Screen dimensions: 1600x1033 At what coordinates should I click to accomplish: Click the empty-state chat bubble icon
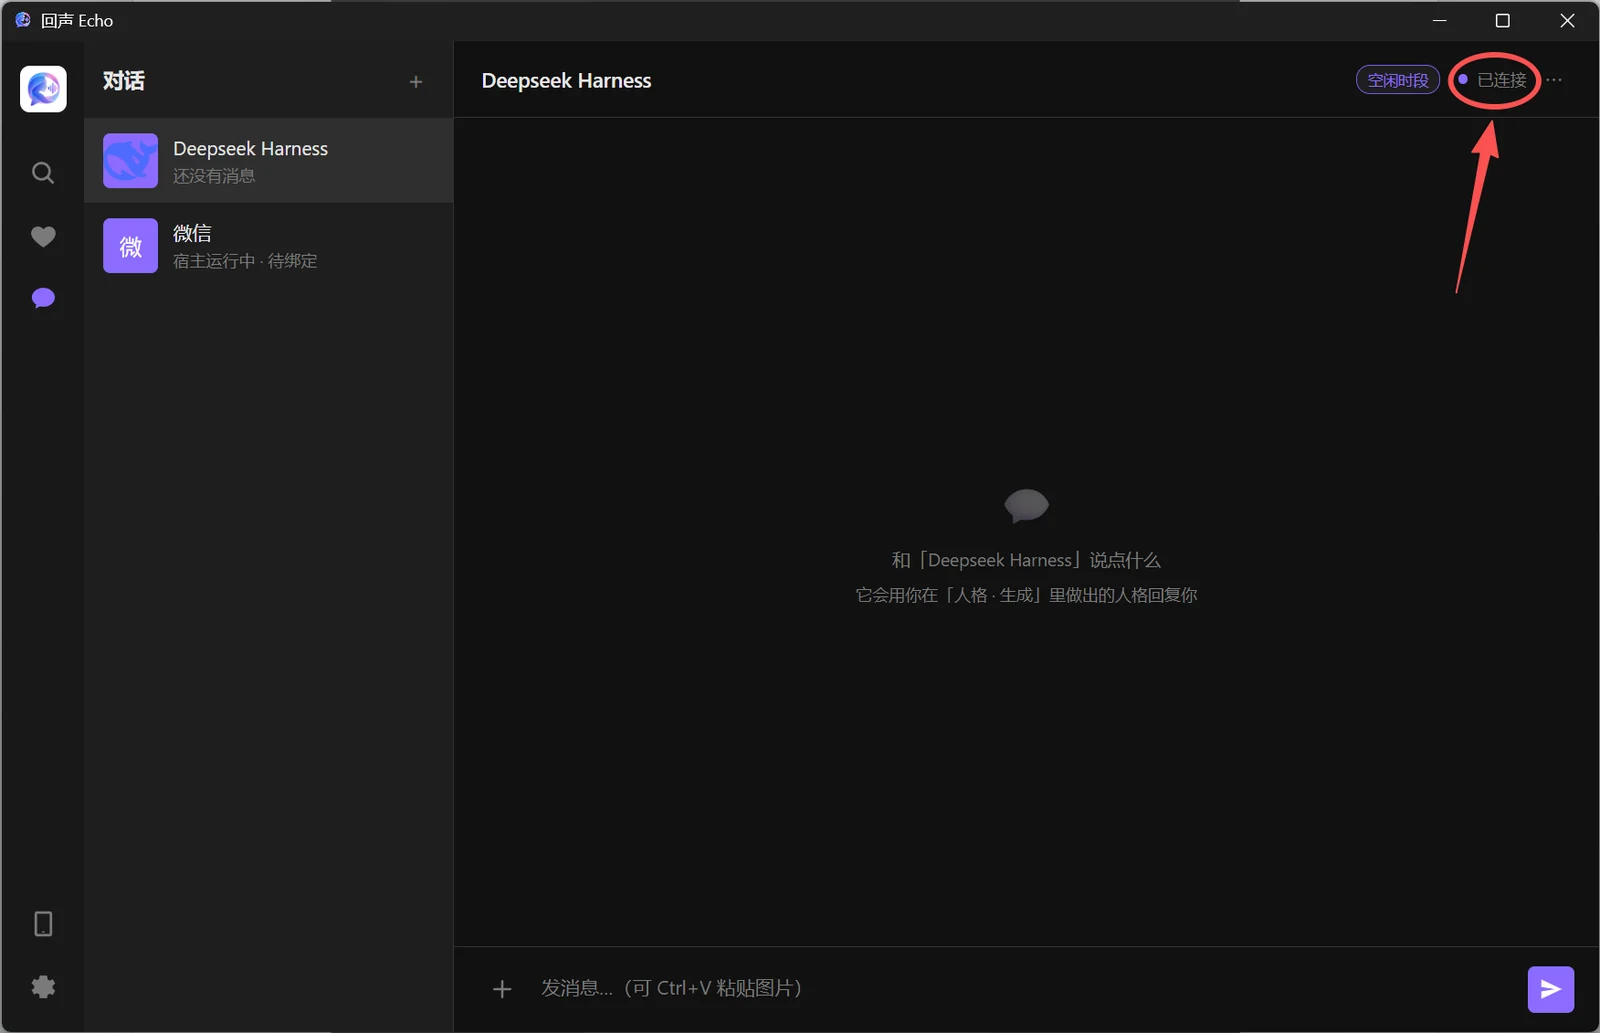1026,506
